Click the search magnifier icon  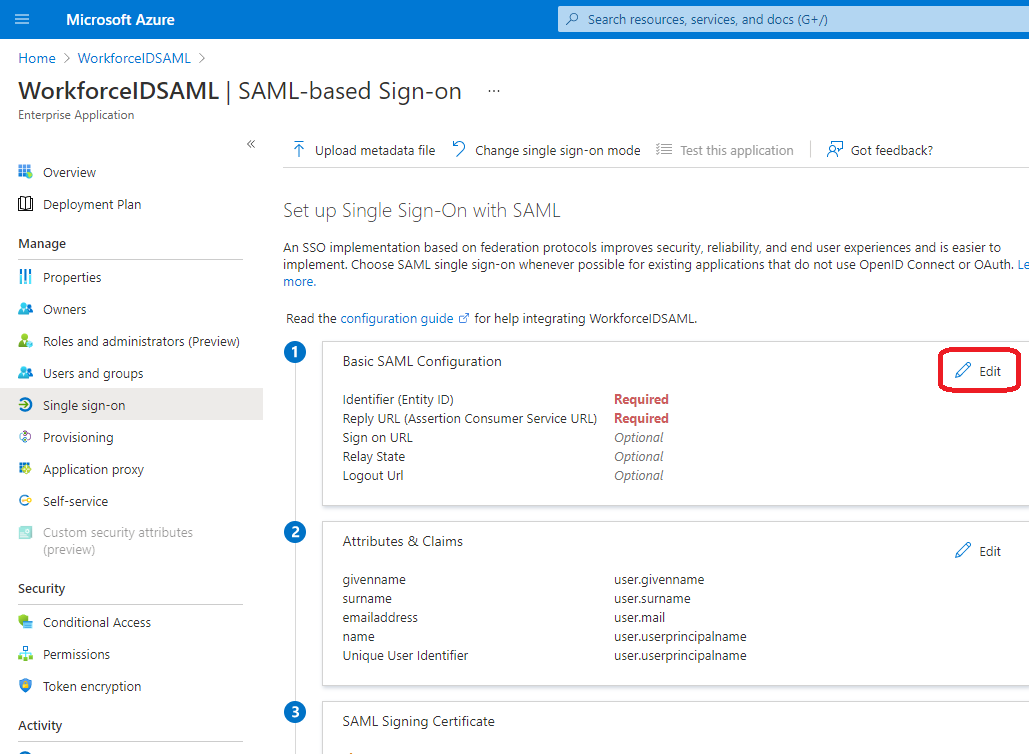coord(573,19)
